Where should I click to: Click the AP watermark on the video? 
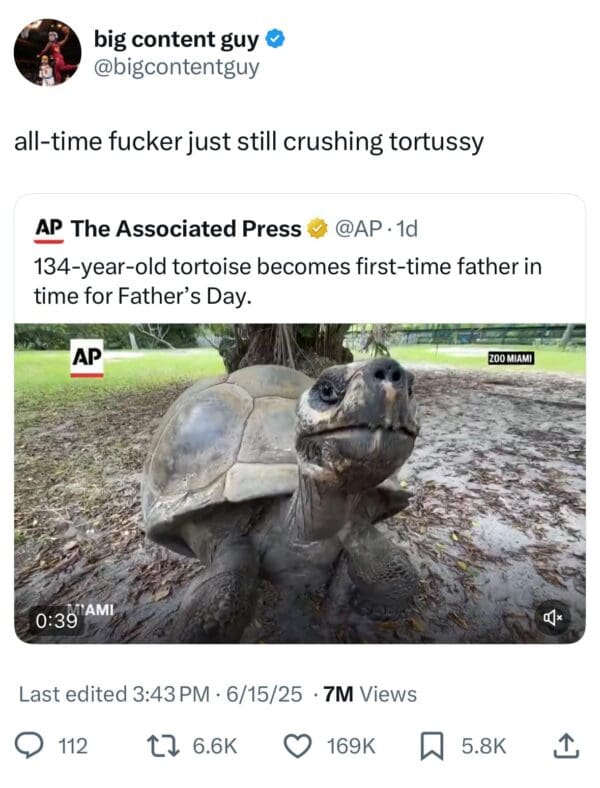[87, 358]
